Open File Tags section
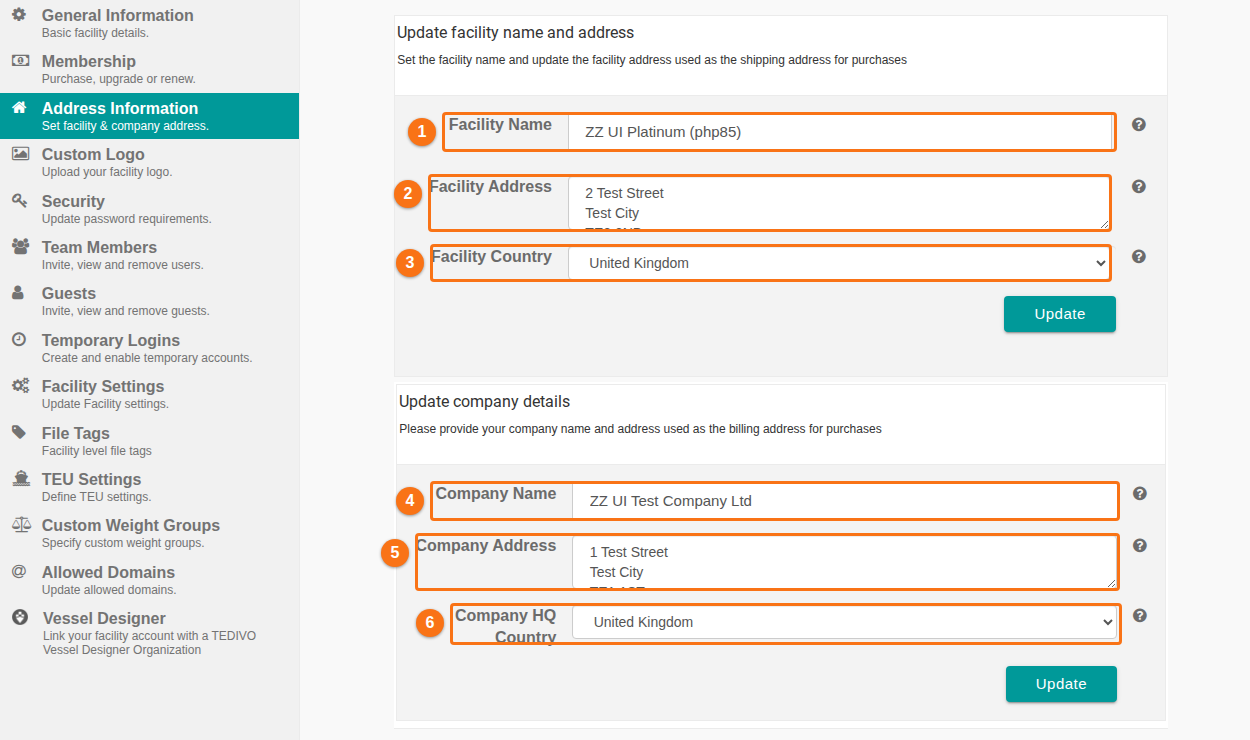Viewport: 1250px width, 740px height. [150, 441]
